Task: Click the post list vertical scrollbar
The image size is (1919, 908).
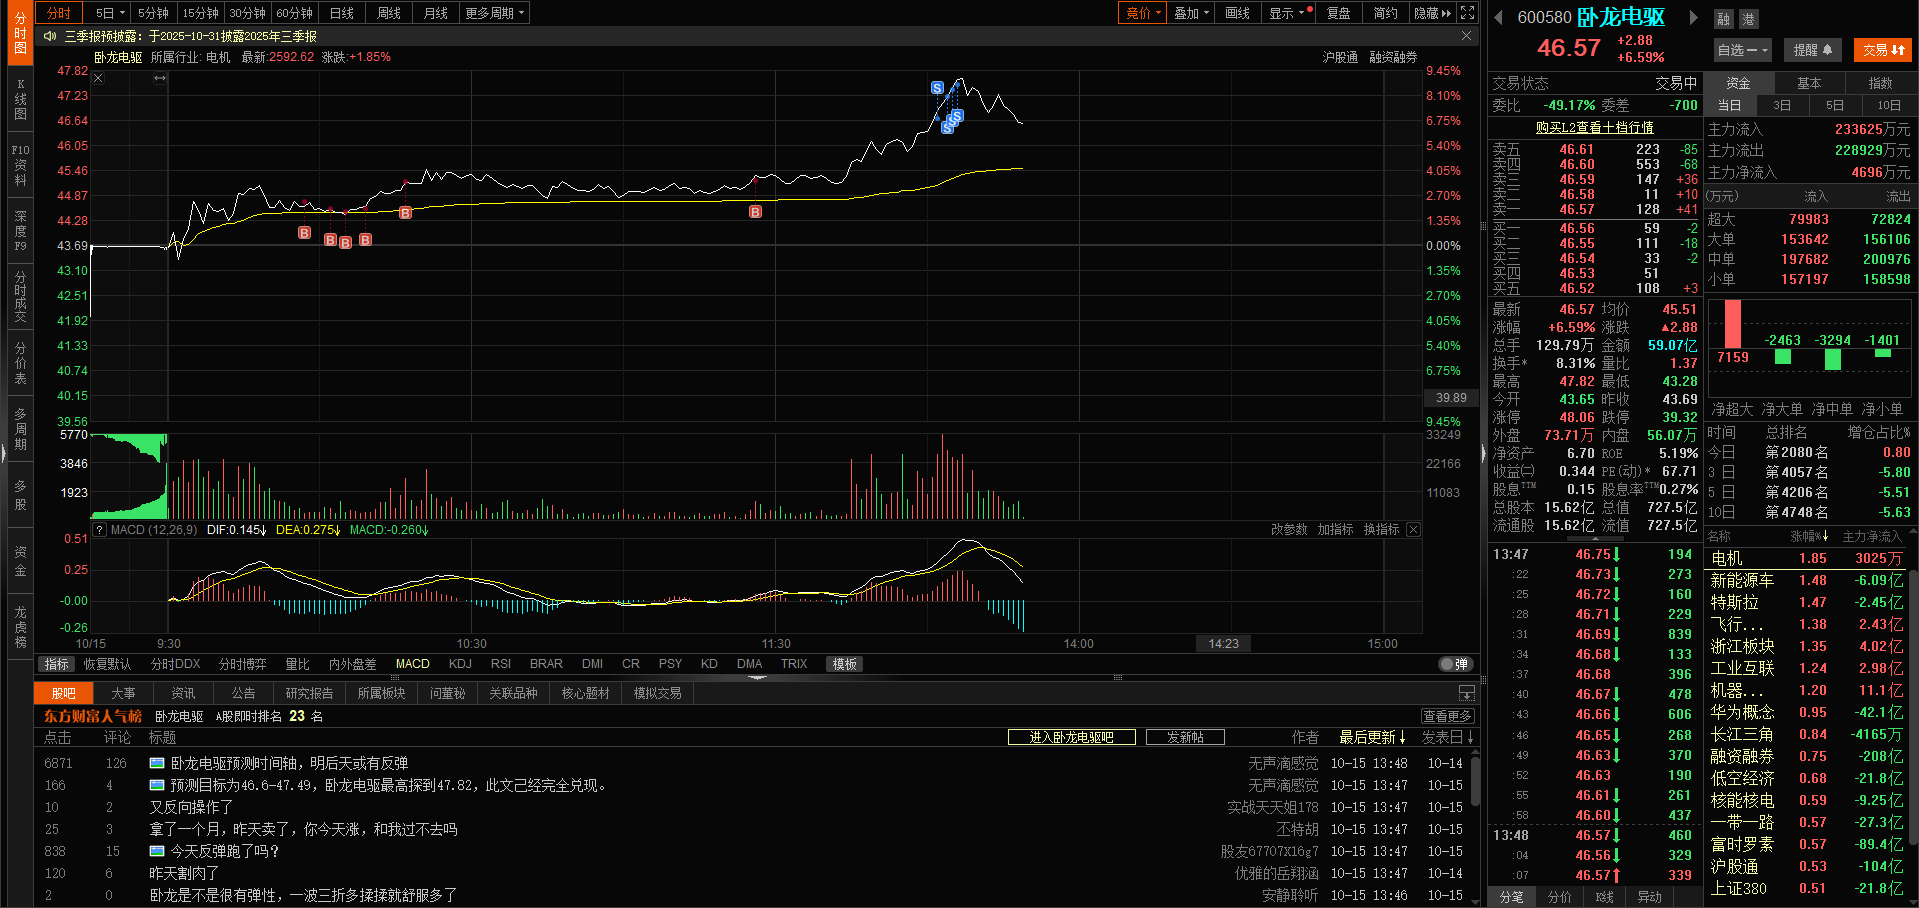Action: (1474, 780)
